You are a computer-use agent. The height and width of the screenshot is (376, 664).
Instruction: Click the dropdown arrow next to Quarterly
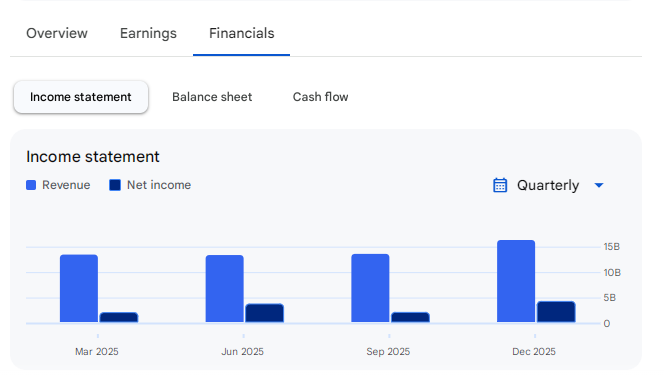[x=599, y=185]
